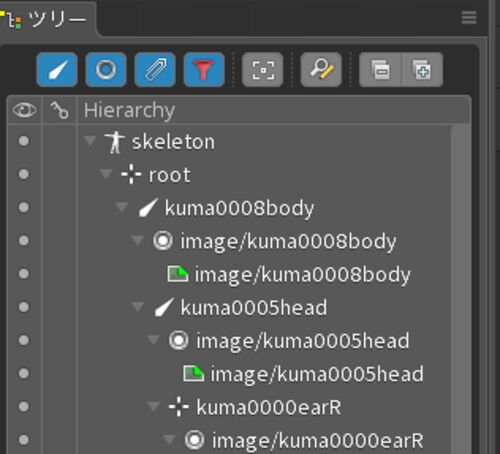The width and height of the screenshot is (500, 454).
Task: Toggle visibility dot for kuma0005head bone
Action: (24, 307)
